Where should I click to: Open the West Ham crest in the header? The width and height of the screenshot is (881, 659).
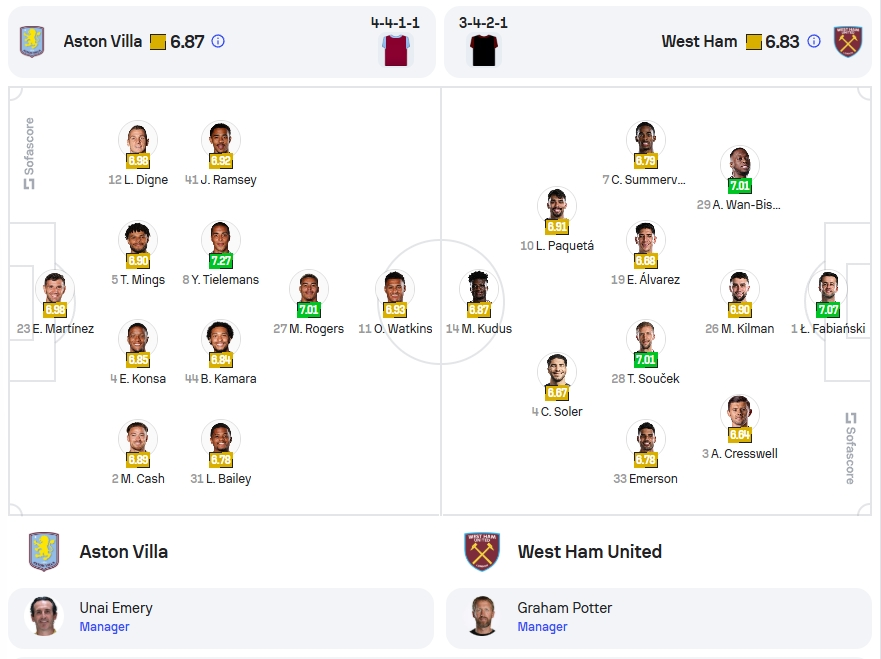[x=848, y=42]
